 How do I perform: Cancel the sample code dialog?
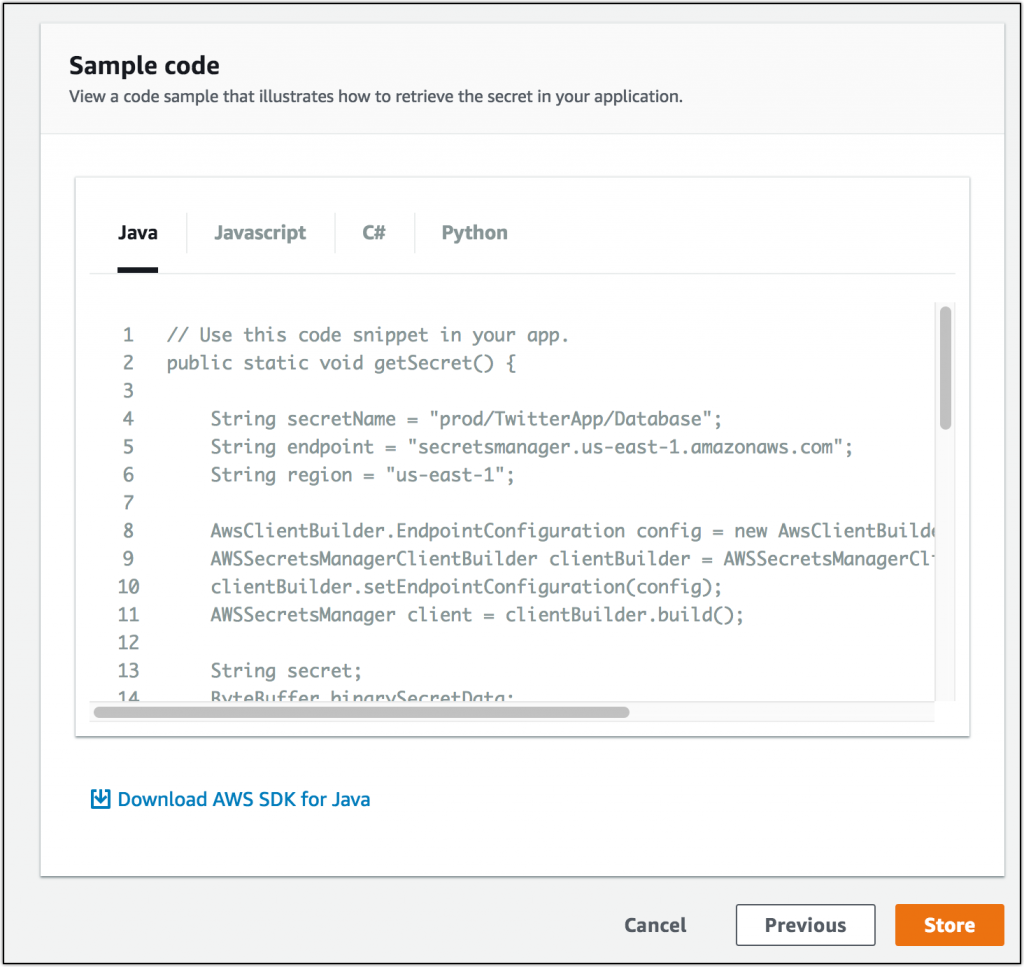point(655,924)
